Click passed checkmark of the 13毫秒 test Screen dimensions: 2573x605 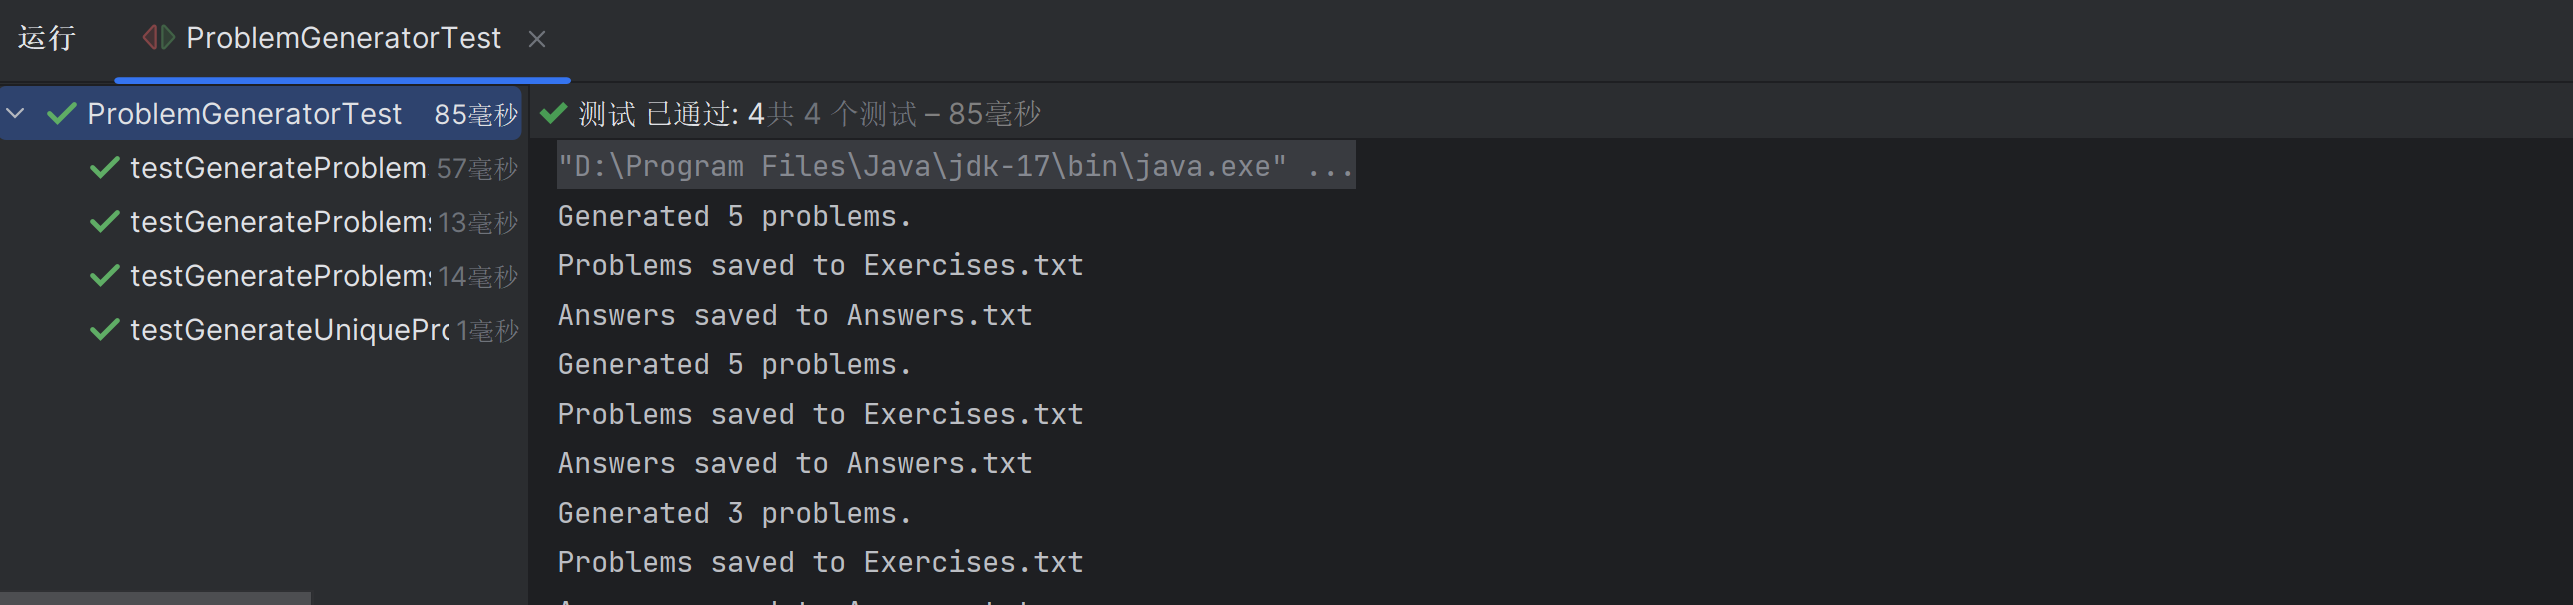click(105, 222)
